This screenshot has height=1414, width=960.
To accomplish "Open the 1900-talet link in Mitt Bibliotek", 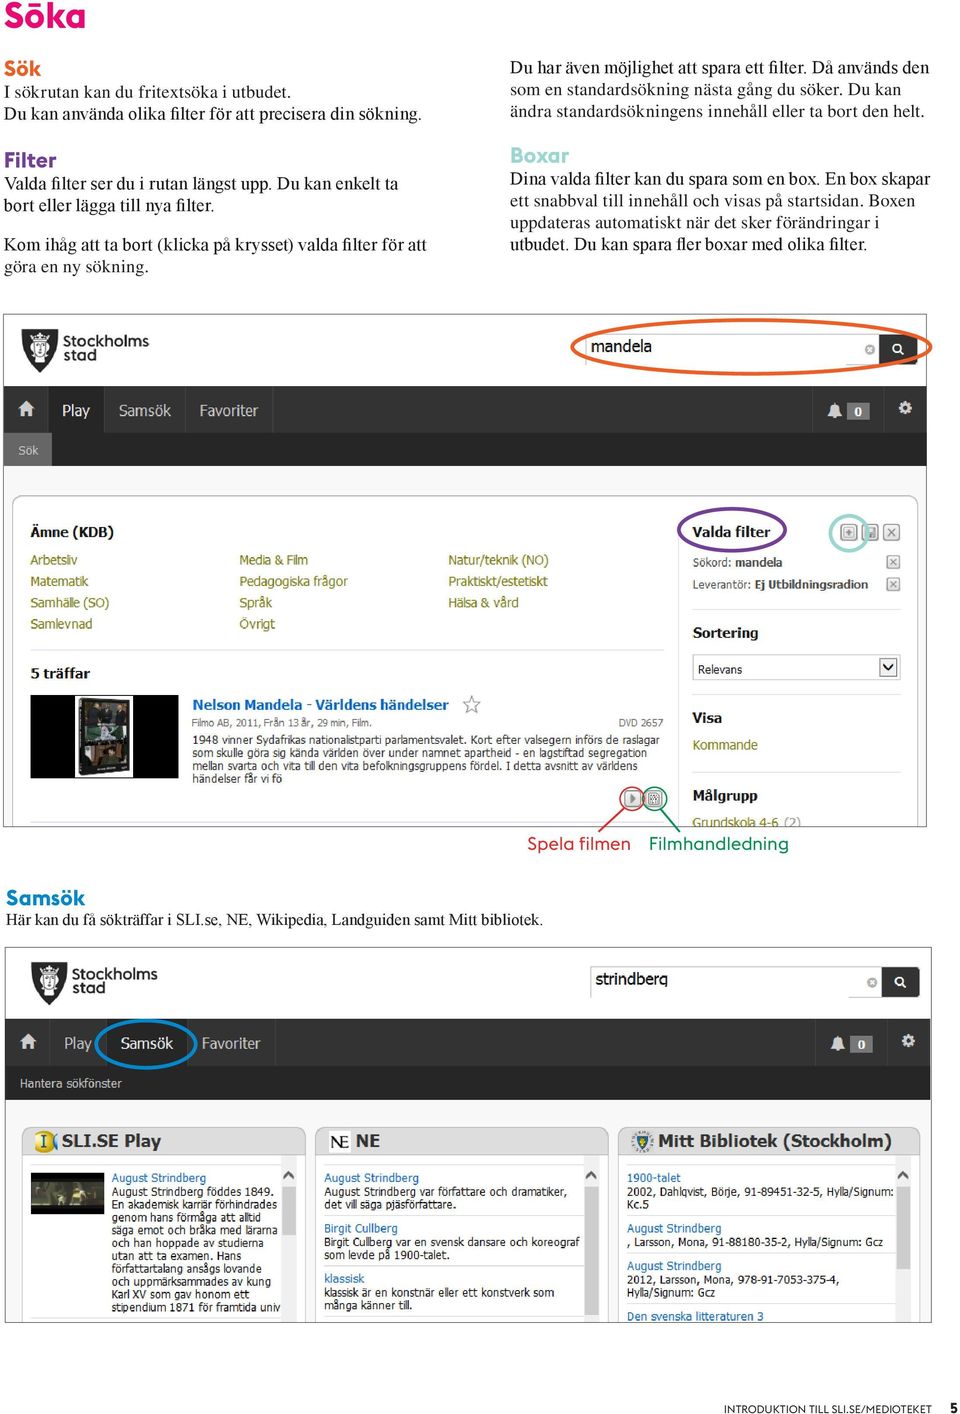I will pyautogui.click(x=654, y=1178).
